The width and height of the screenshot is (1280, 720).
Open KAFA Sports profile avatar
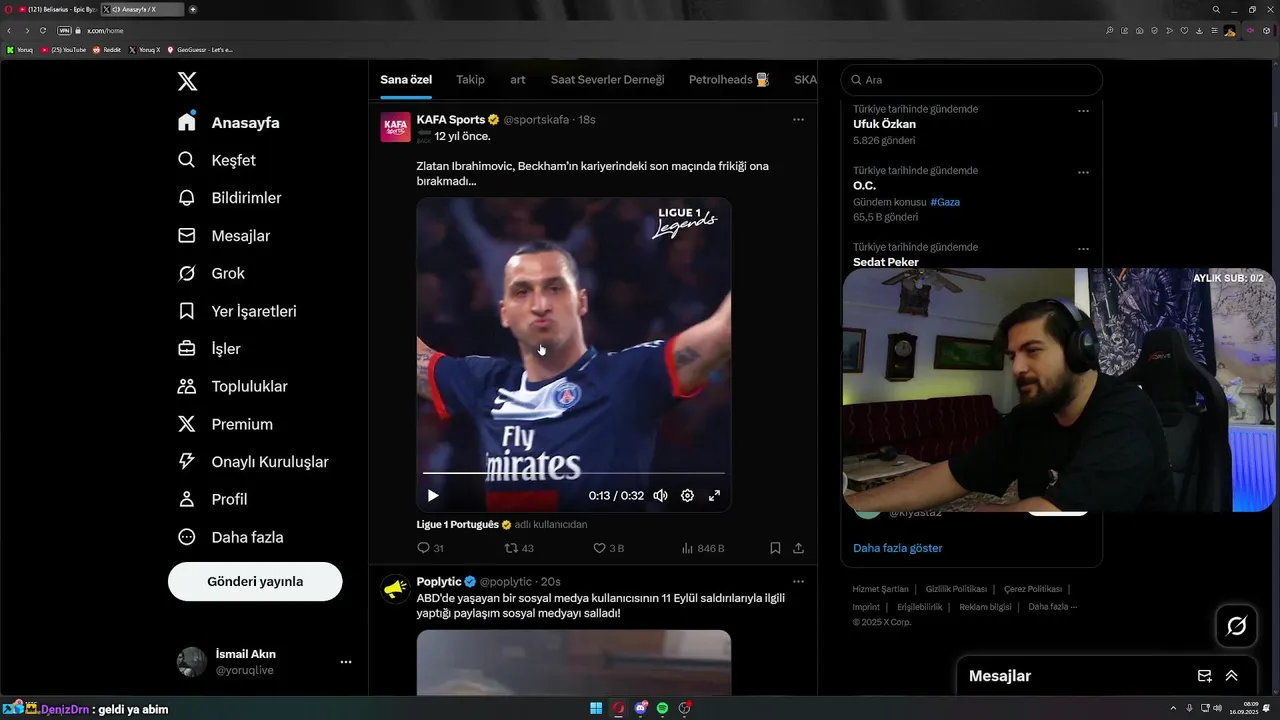tap(395, 127)
